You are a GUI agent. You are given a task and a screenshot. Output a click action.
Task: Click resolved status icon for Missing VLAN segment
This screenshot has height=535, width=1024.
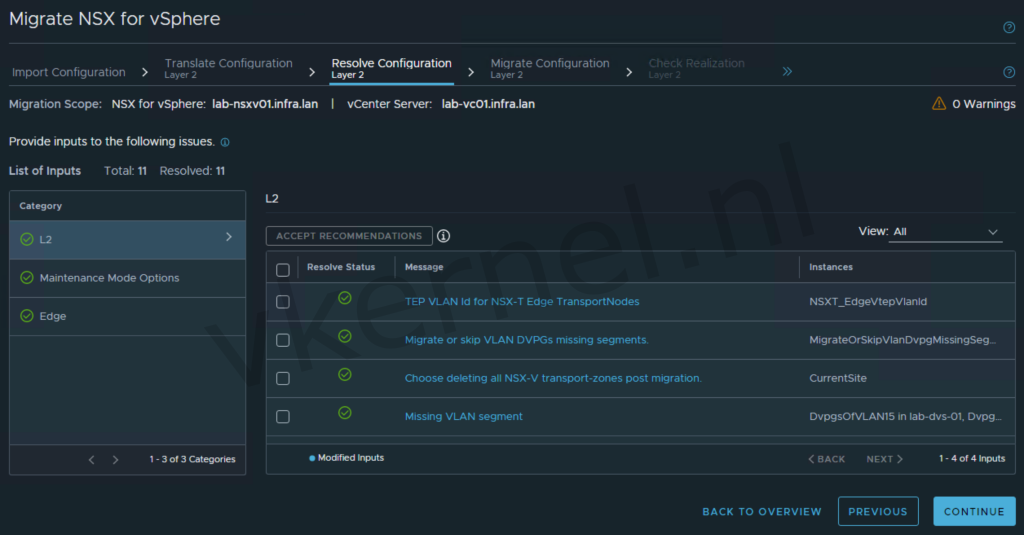(x=345, y=413)
